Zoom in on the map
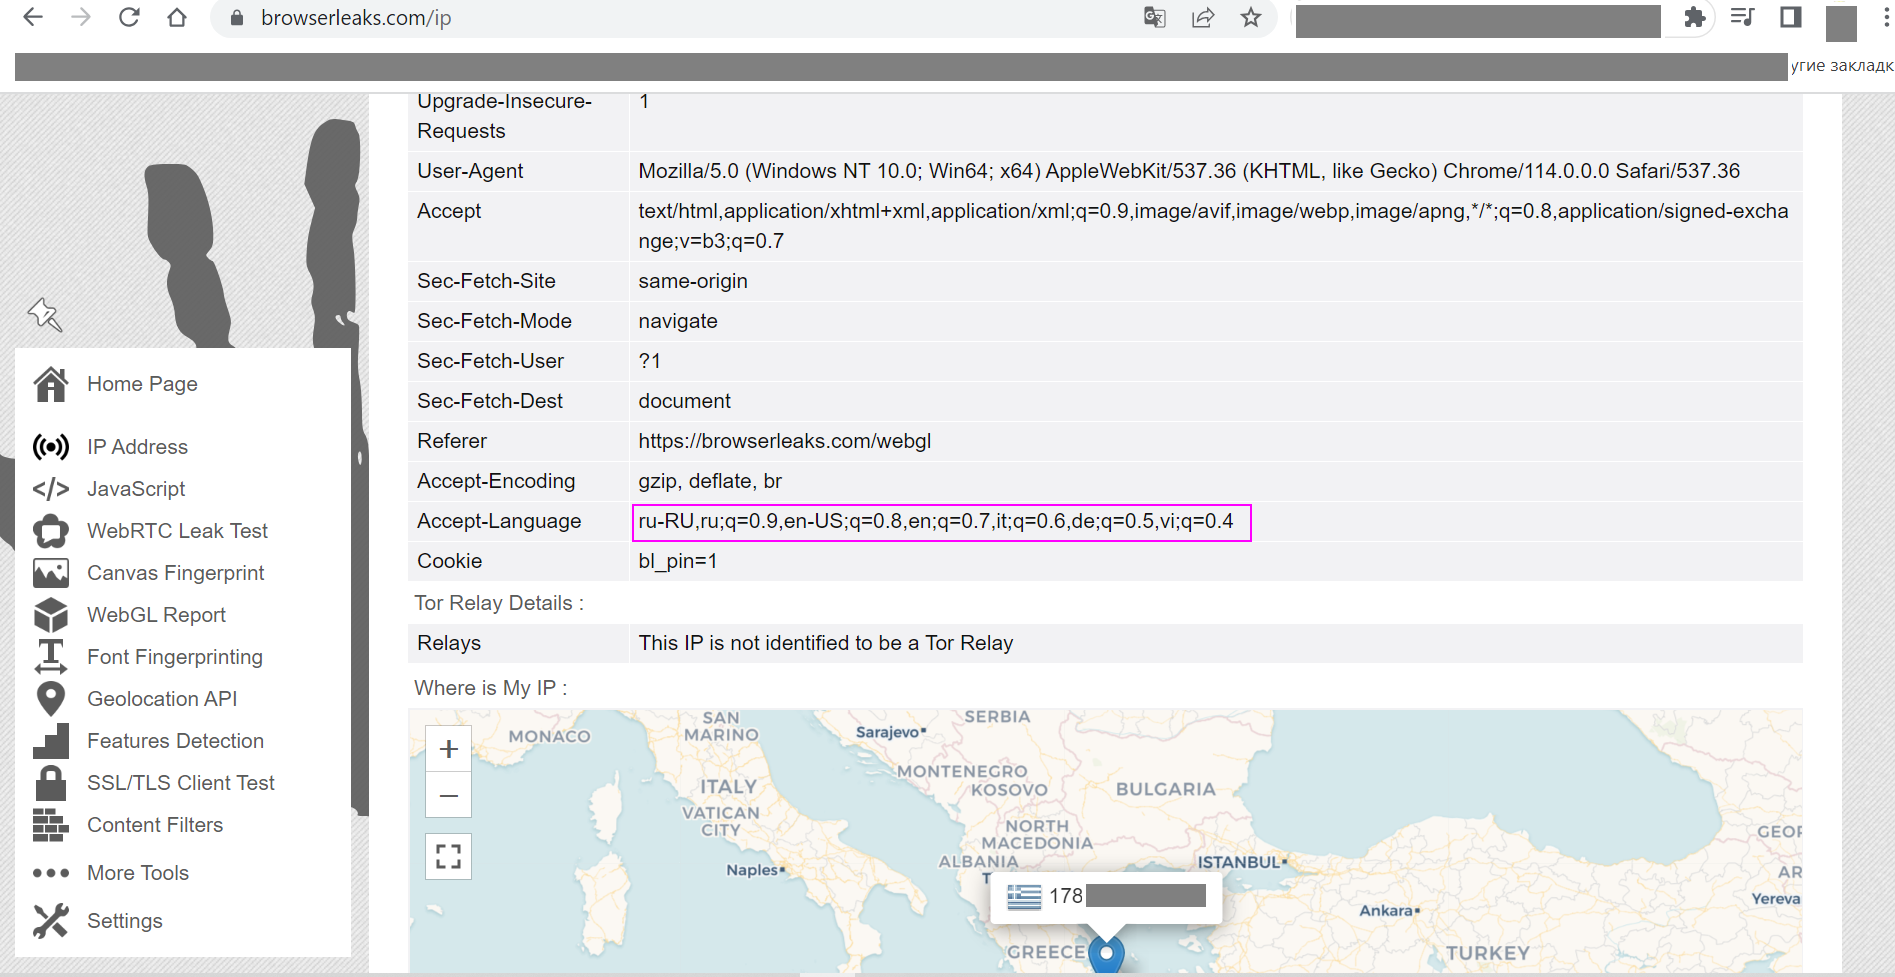 tap(448, 749)
